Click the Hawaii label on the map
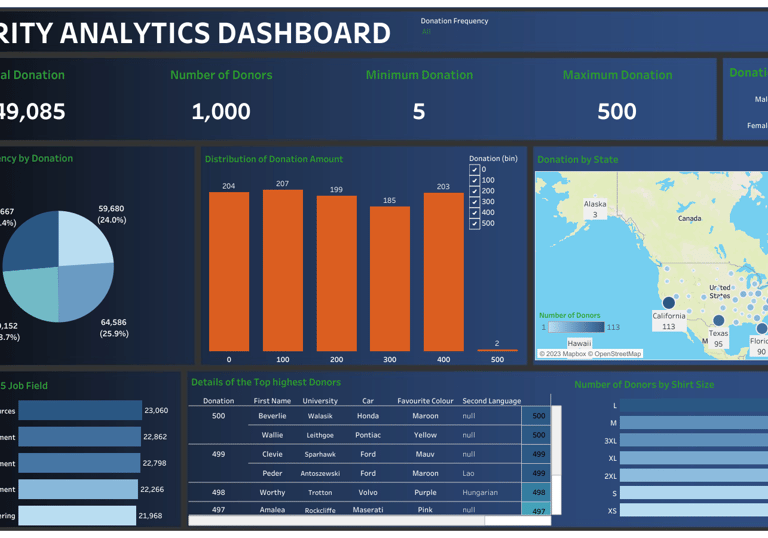 [x=579, y=343]
